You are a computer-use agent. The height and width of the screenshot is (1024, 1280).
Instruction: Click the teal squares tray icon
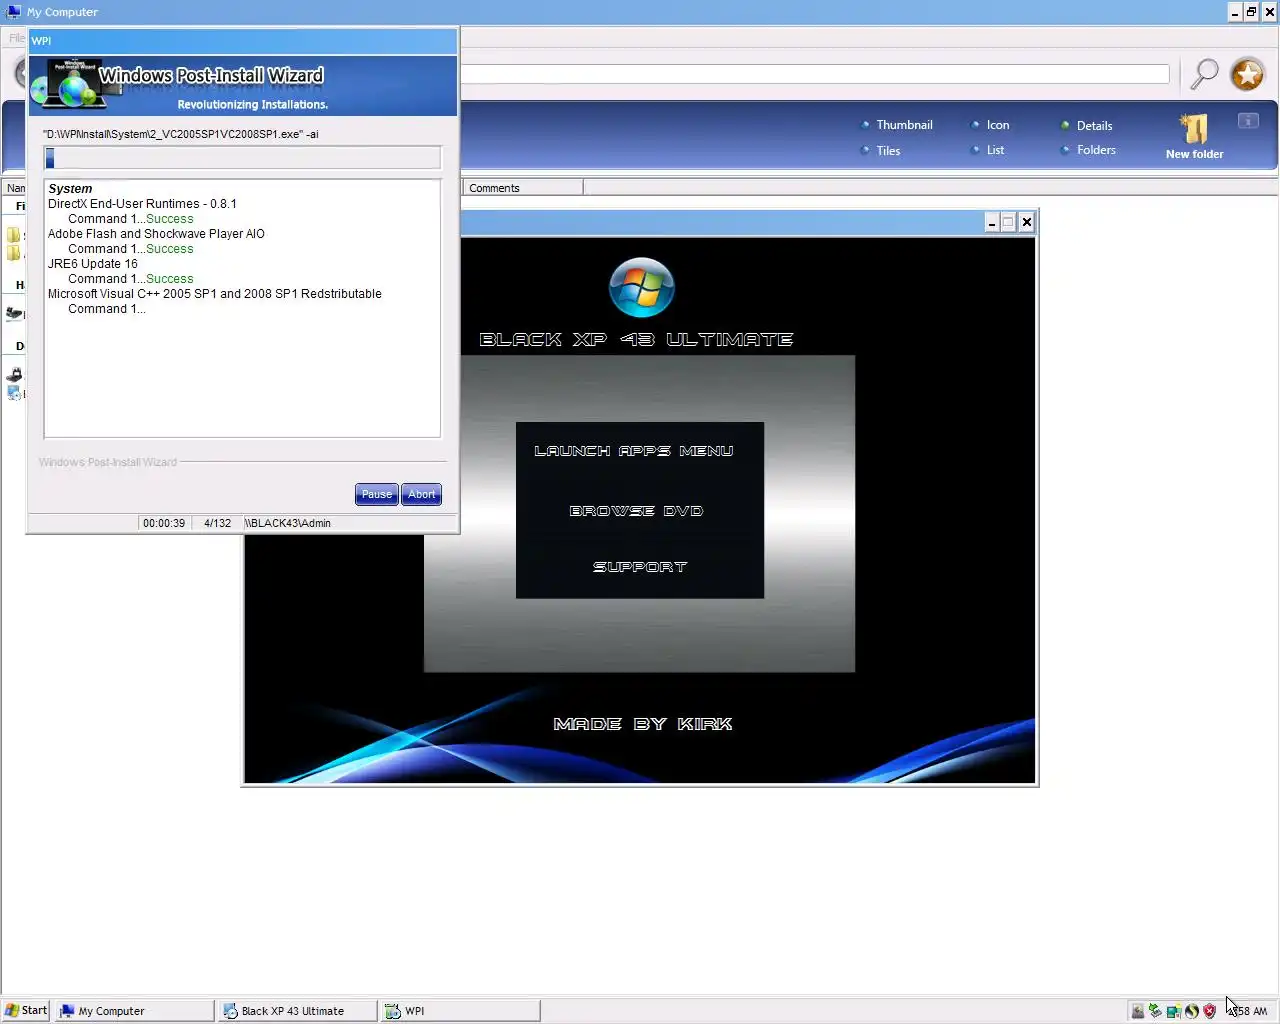1173,1011
